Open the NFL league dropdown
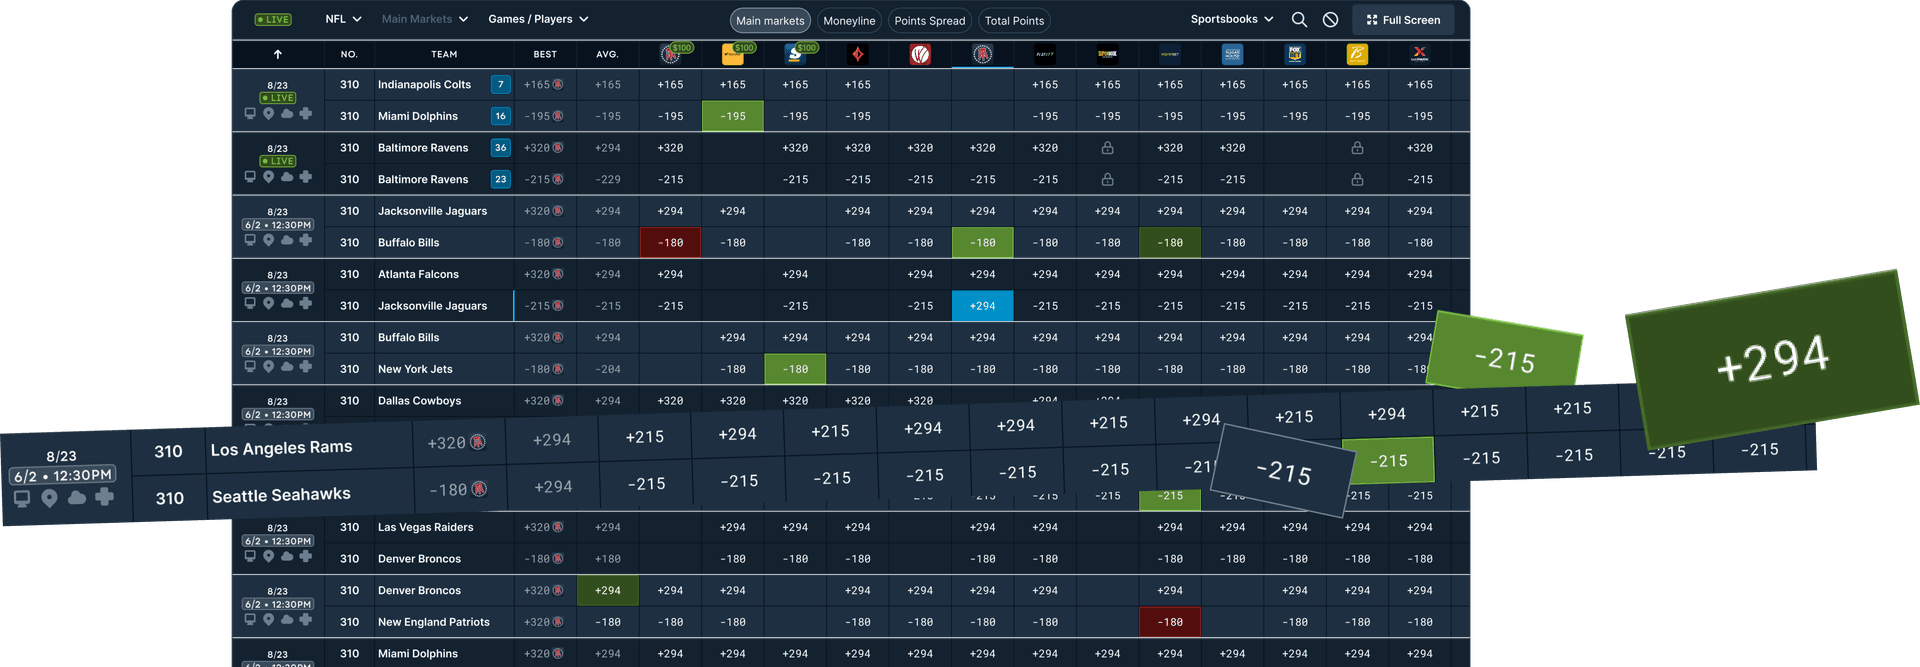The image size is (1920, 667). coord(343,19)
